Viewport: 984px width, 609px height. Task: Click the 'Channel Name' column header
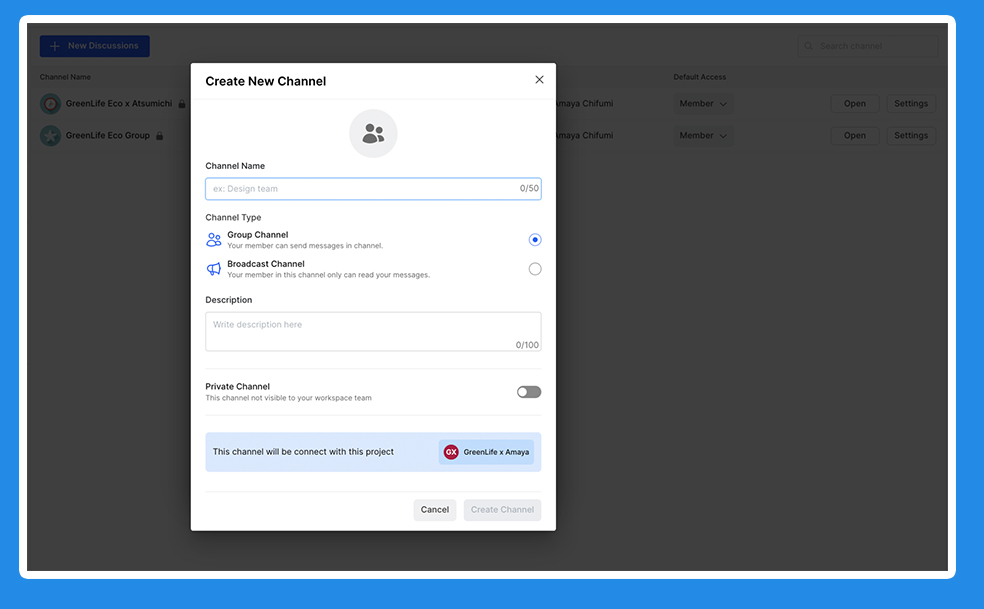[65, 77]
